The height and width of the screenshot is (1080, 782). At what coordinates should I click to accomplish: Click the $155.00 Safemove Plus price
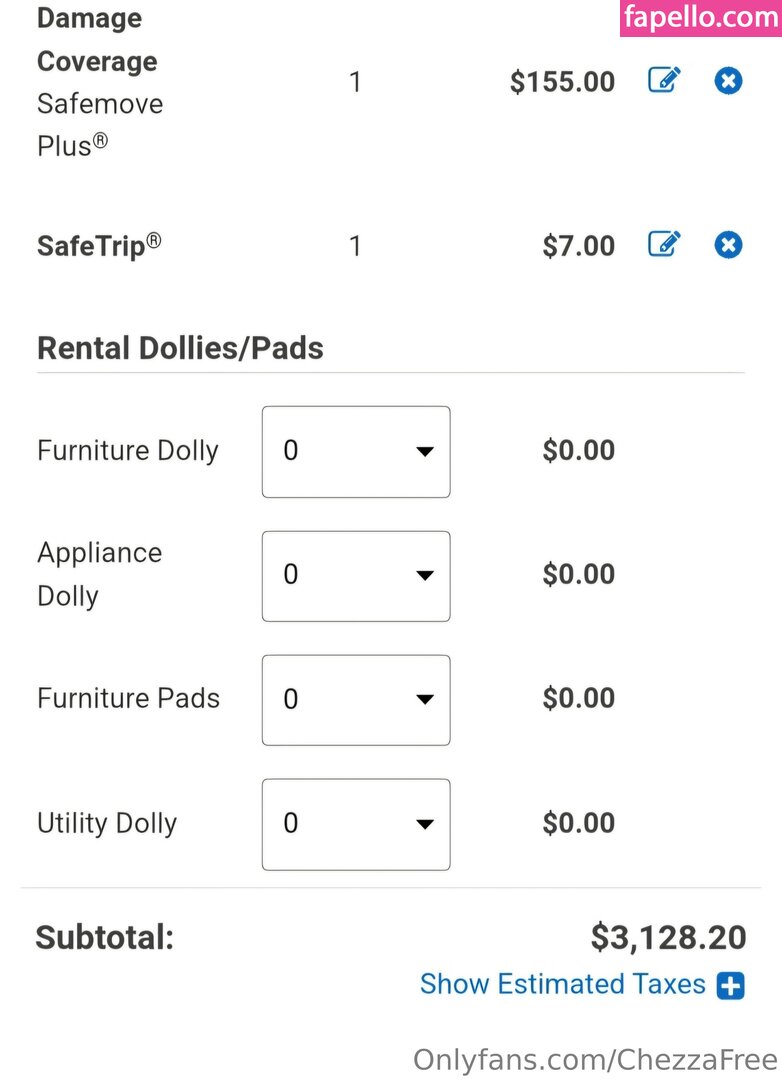[562, 82]
